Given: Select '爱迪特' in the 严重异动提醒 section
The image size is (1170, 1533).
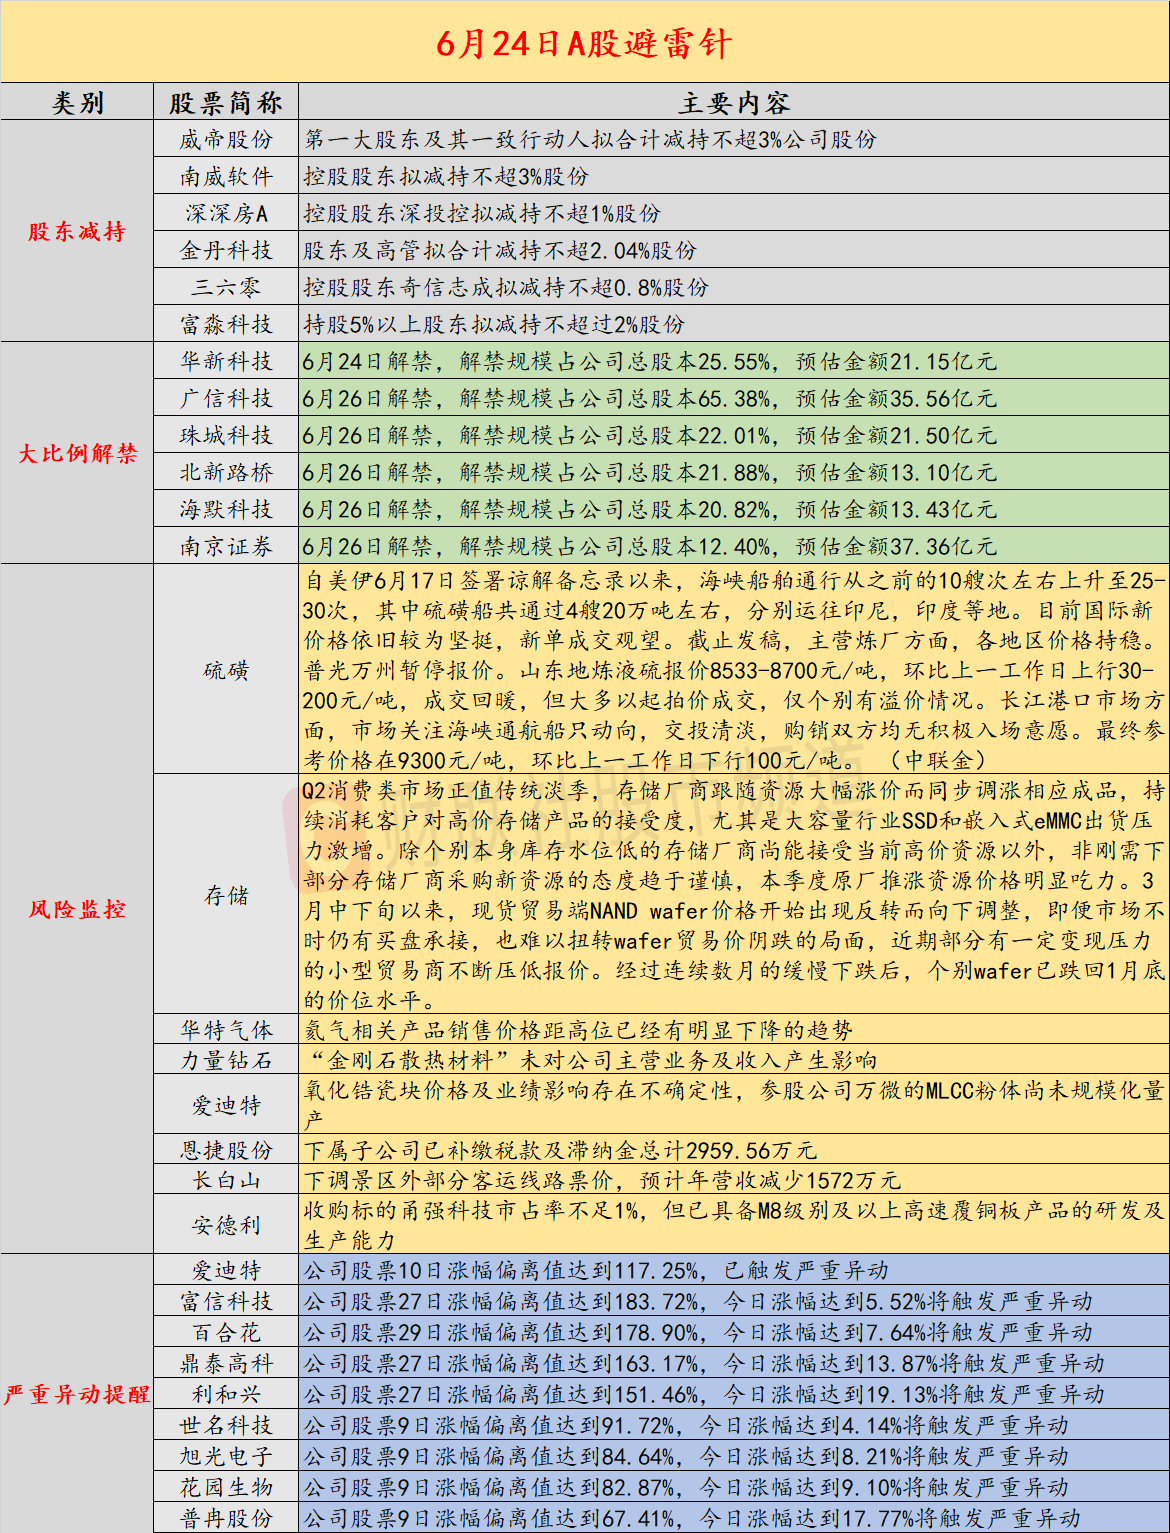Looking at the screenshot, I should 226,1270.
